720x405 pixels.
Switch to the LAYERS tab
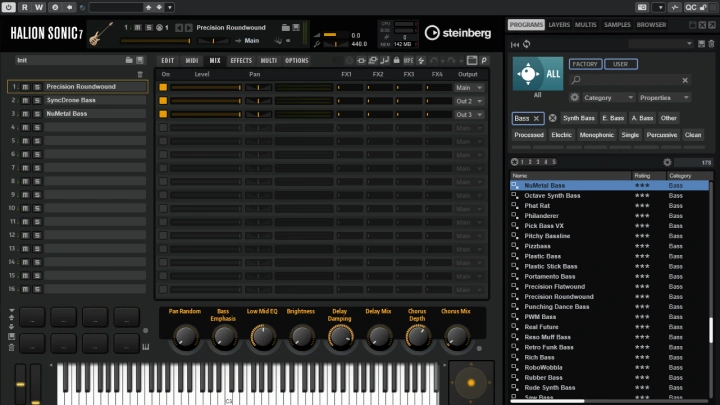559,25
